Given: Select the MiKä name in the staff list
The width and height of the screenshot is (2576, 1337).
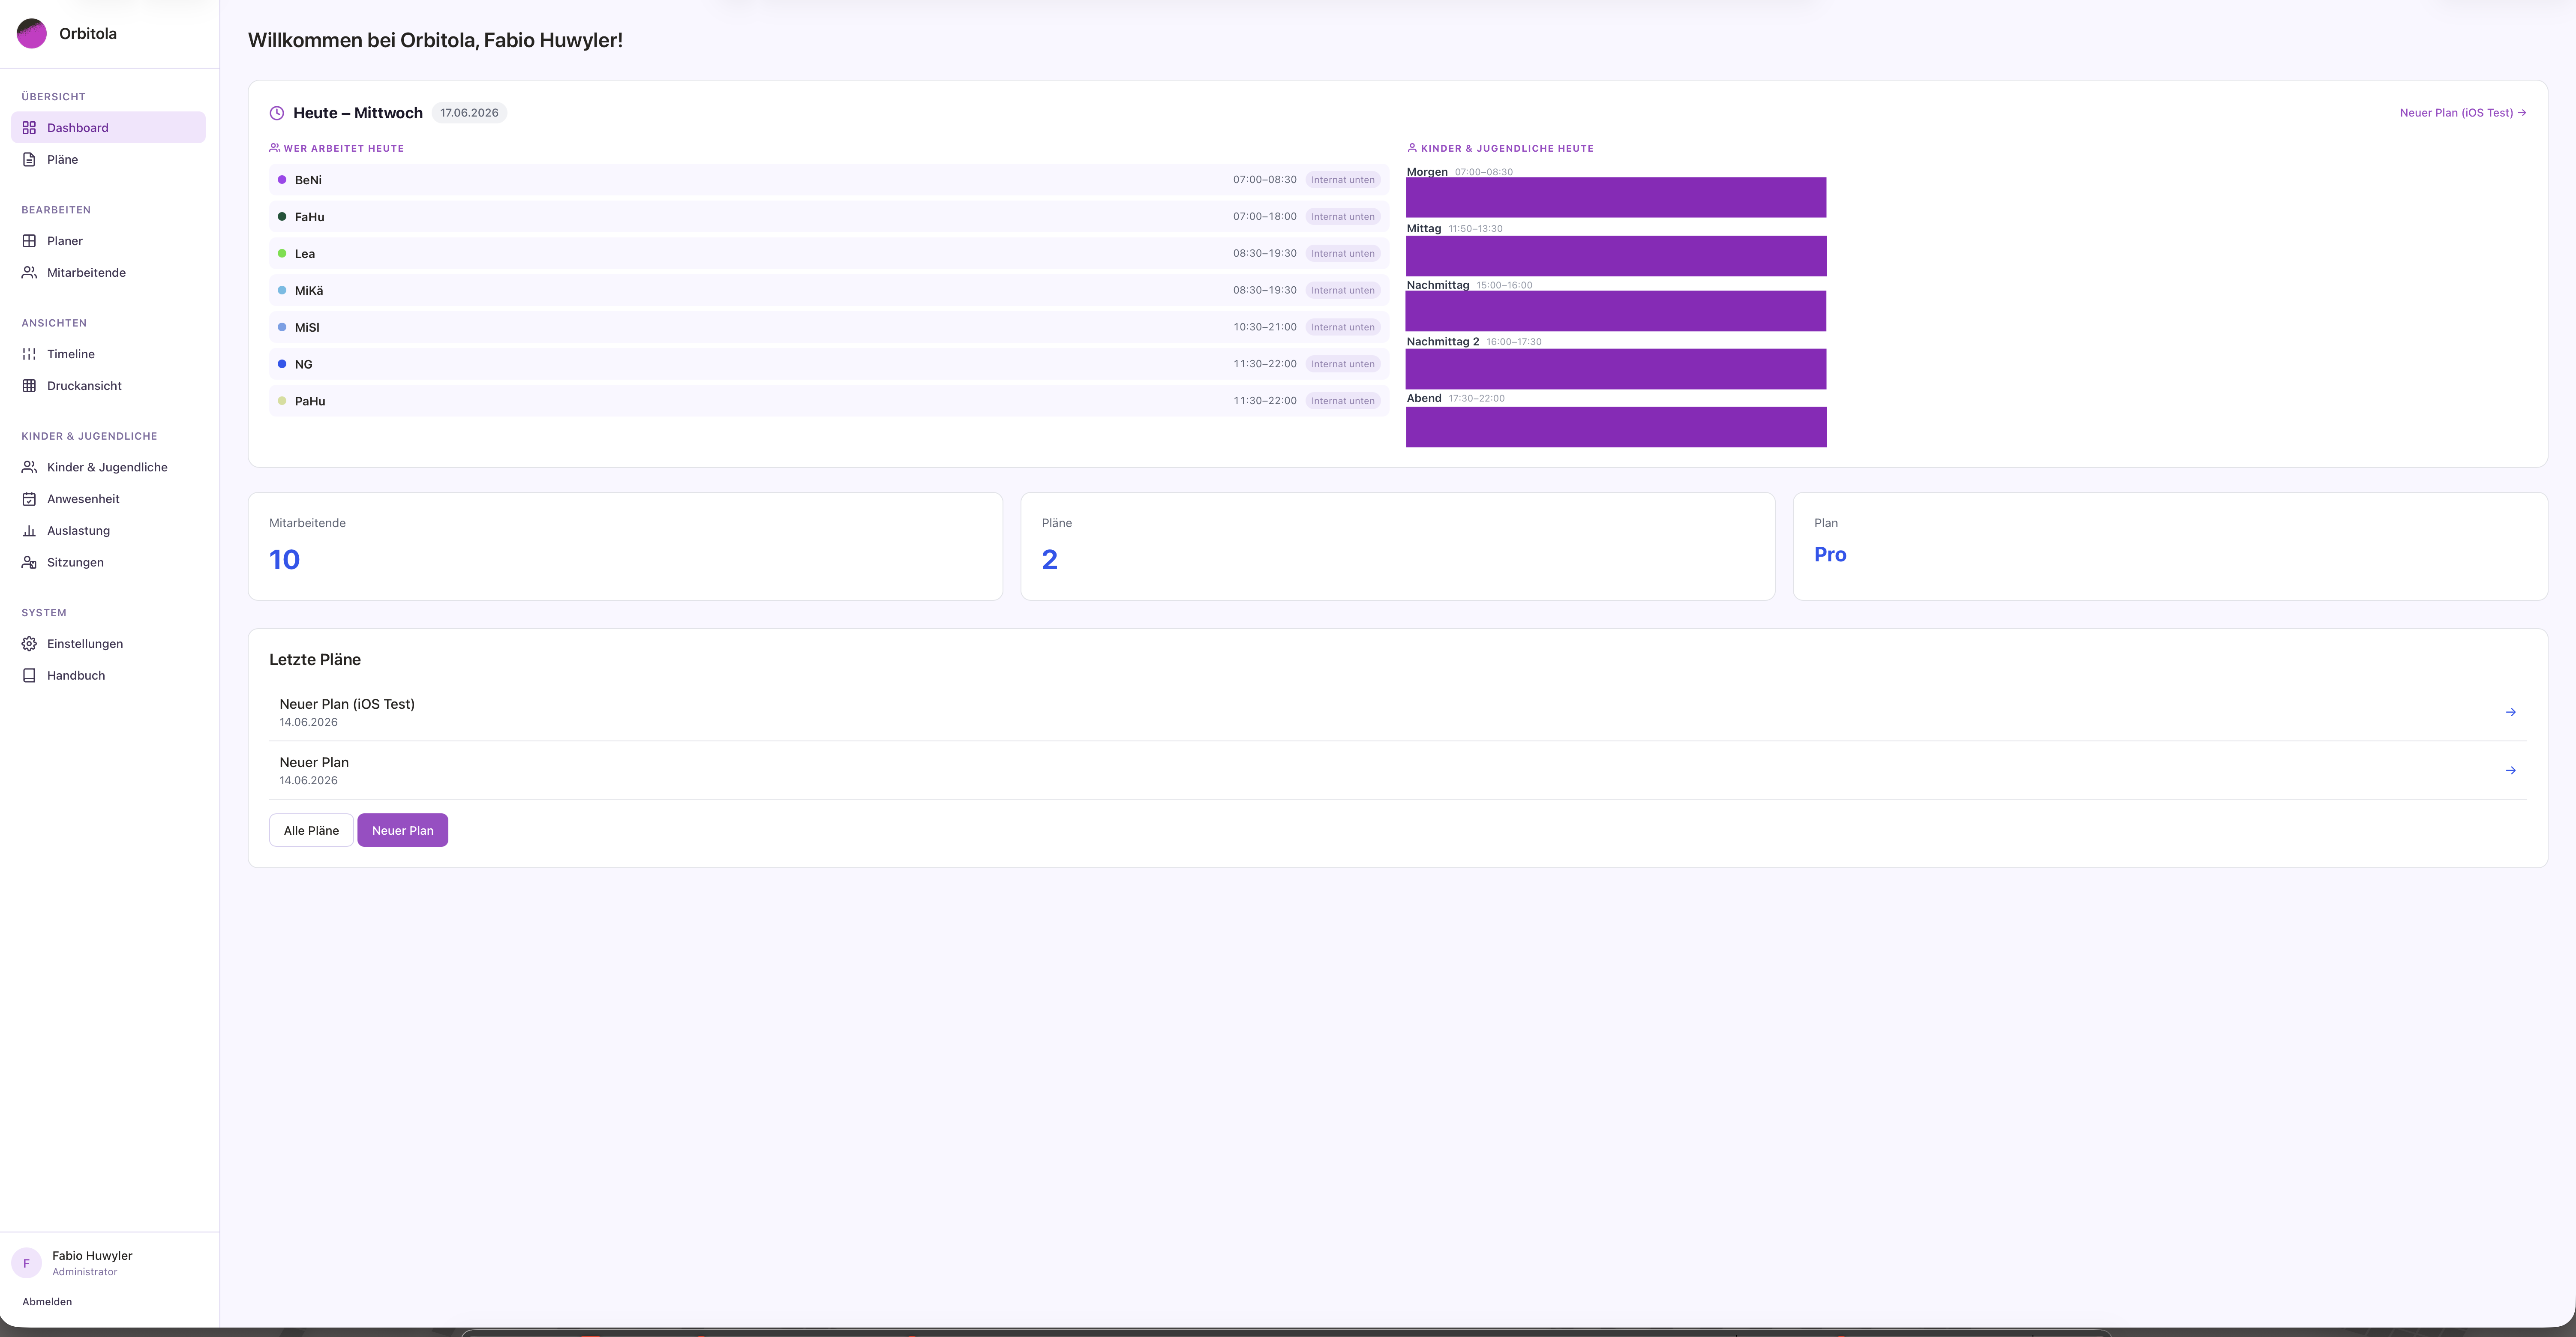Looking at the screenshot, I should pos(309,291).
